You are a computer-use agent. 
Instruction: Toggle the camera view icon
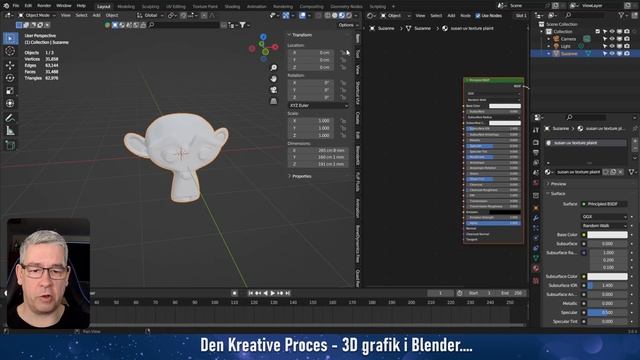273,90
